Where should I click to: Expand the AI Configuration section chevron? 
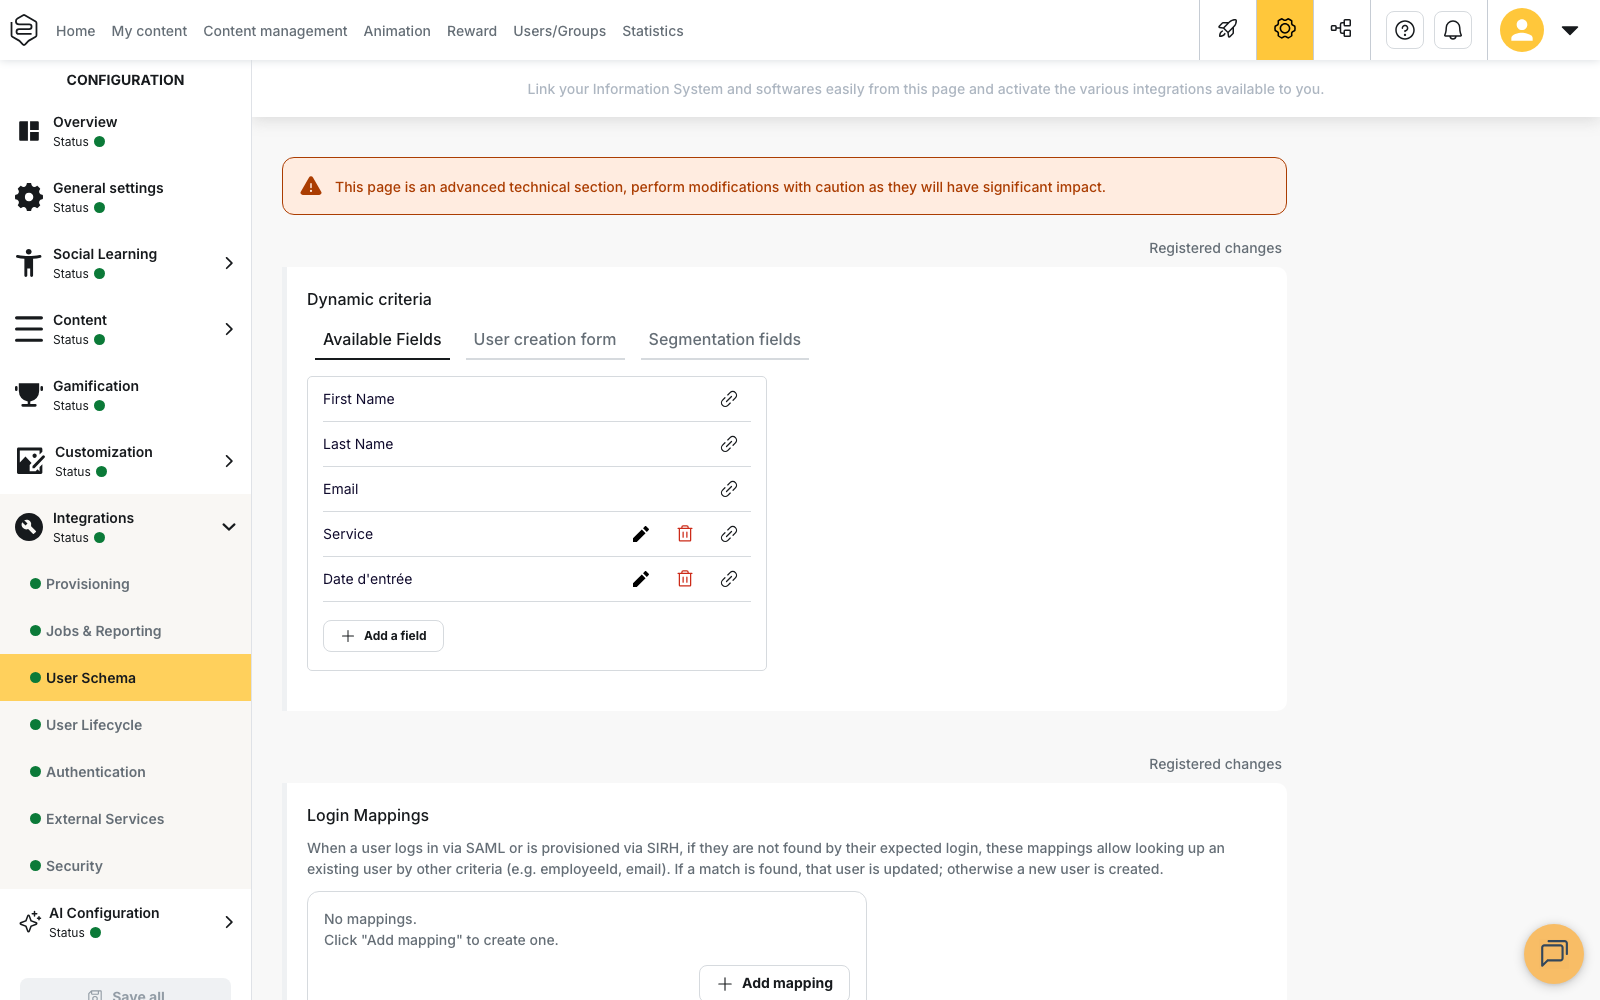tap(229, 922)
